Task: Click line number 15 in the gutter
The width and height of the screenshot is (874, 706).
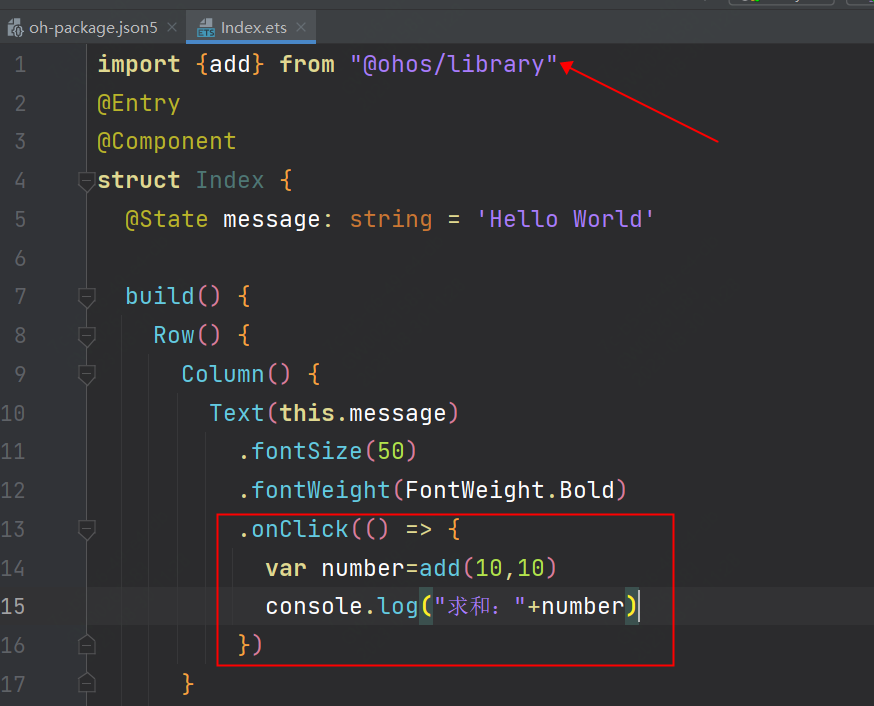Action: point(13,606)
